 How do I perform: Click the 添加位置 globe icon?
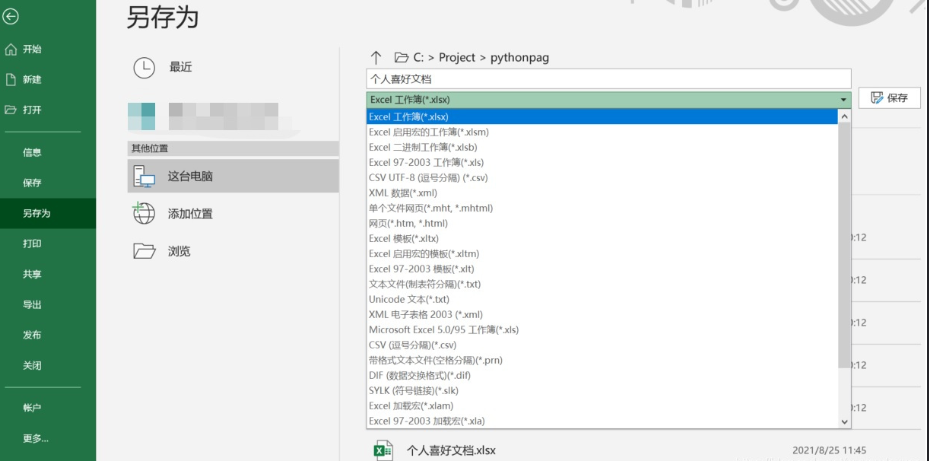coord(143,214)
